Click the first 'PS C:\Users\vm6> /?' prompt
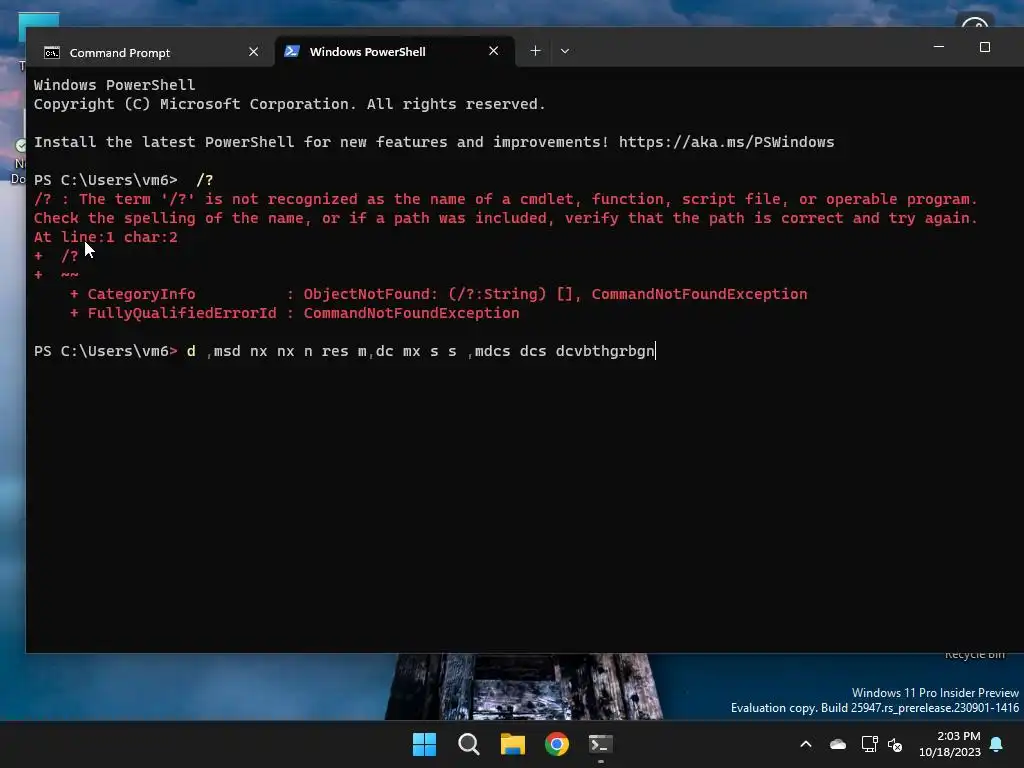 (123, 180)
